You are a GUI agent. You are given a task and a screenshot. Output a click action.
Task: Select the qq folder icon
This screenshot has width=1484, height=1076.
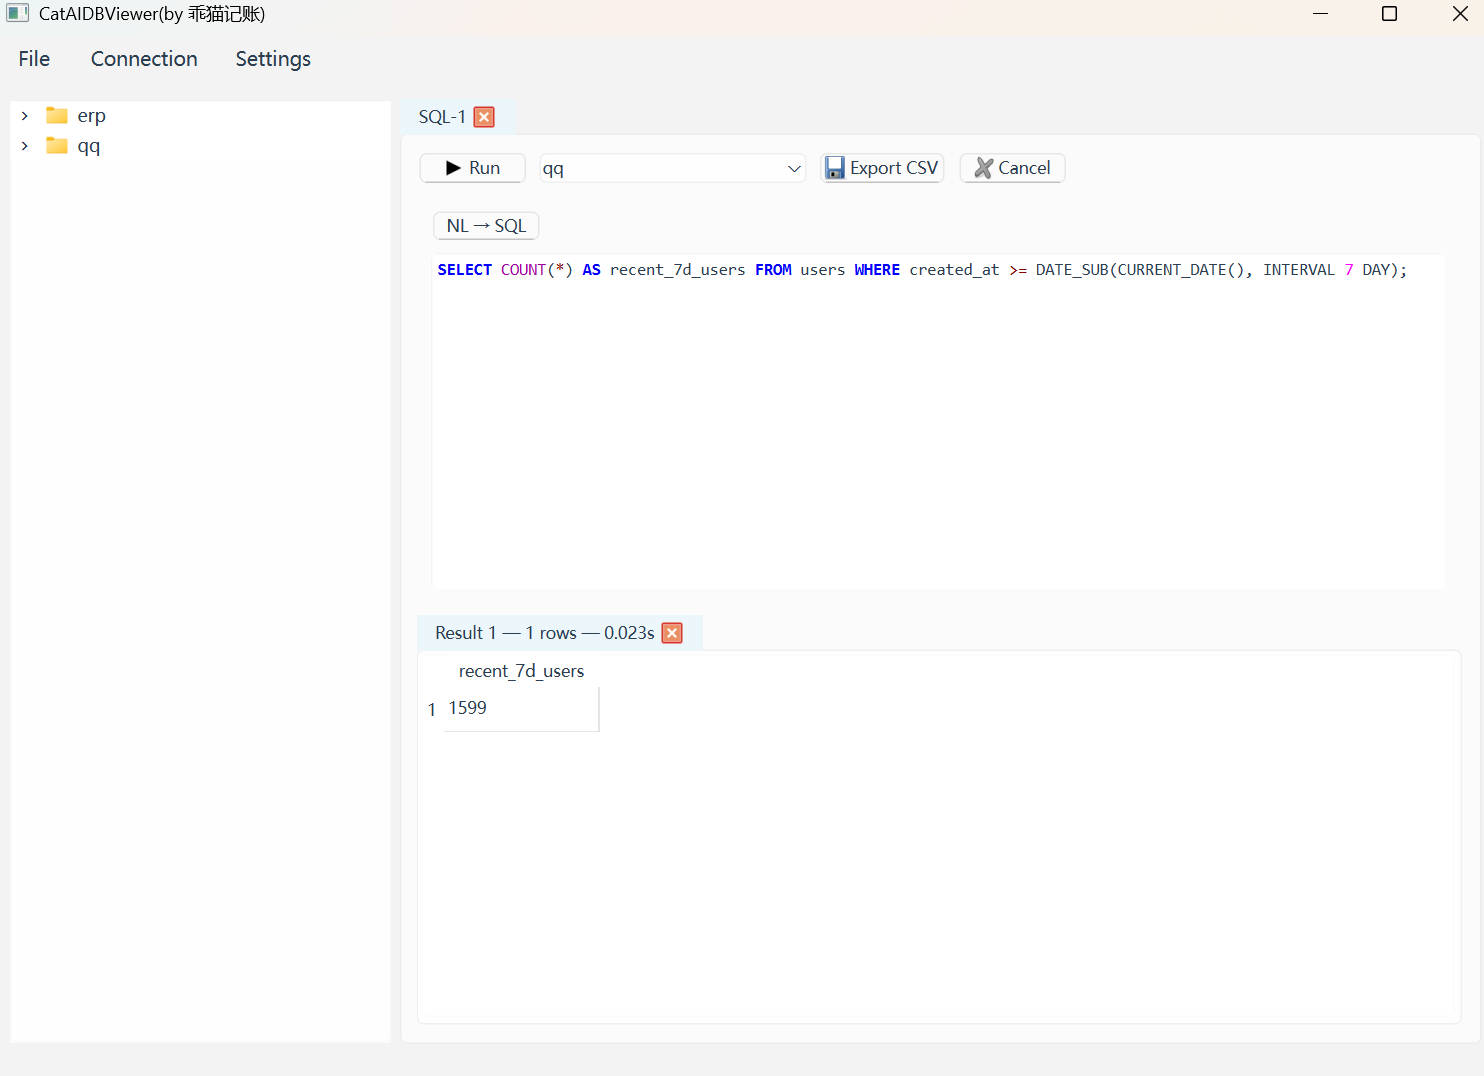(57, 145)
